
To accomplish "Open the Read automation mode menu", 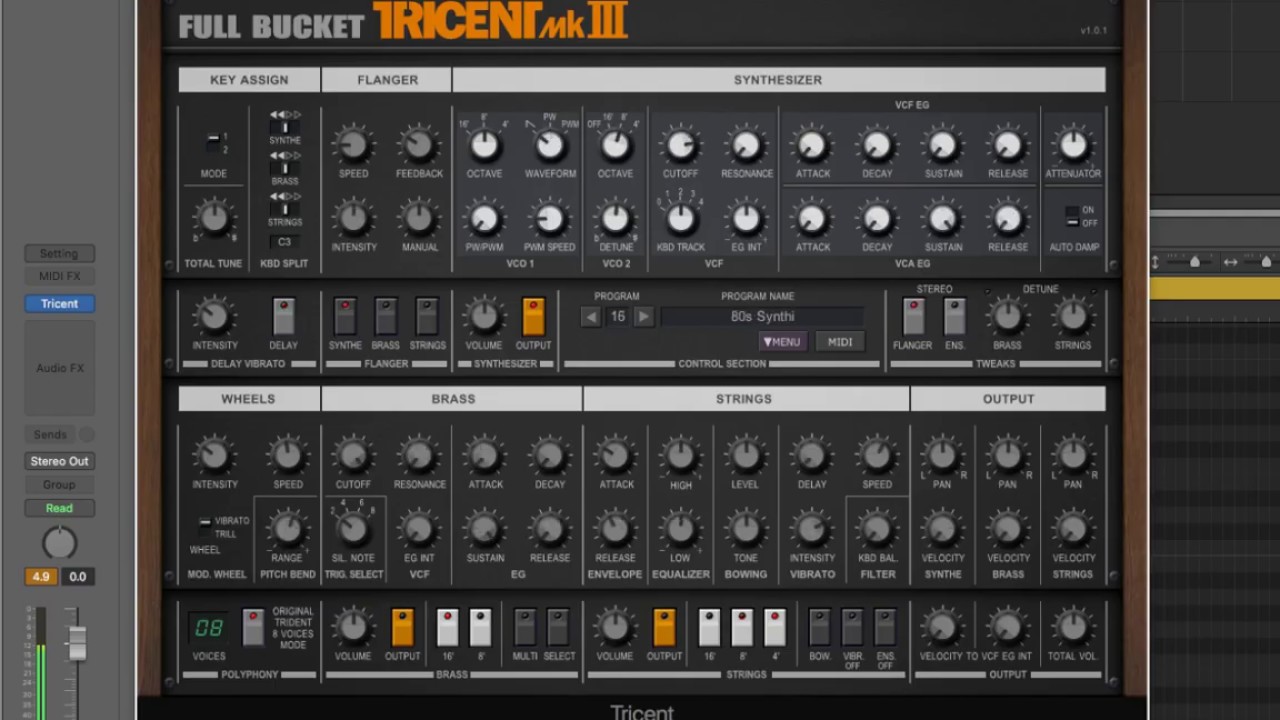I will pos(60,508).
